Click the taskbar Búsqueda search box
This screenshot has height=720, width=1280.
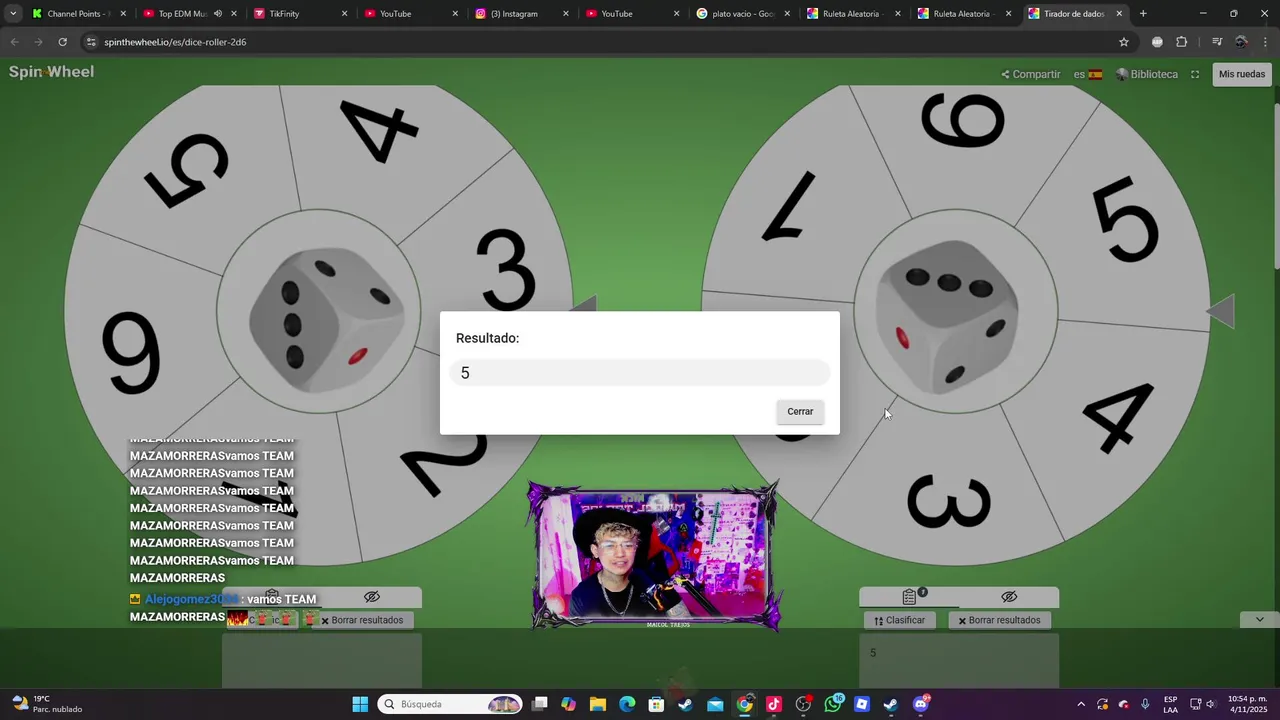[x=450, y=704]
